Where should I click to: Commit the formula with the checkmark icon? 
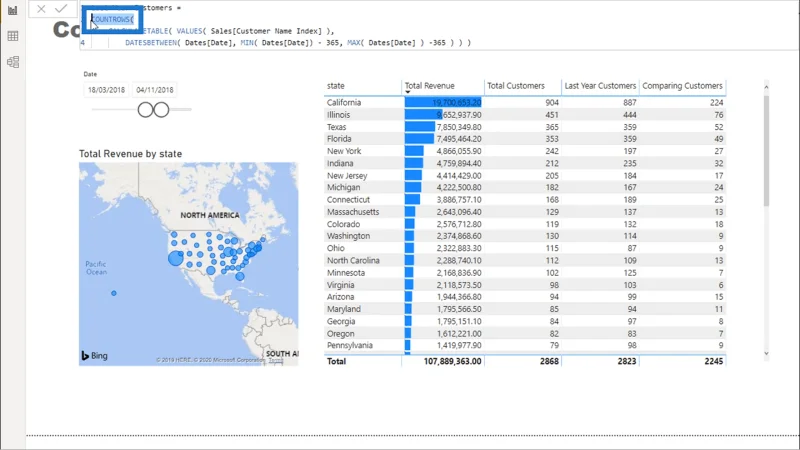[x=61, y=9]
